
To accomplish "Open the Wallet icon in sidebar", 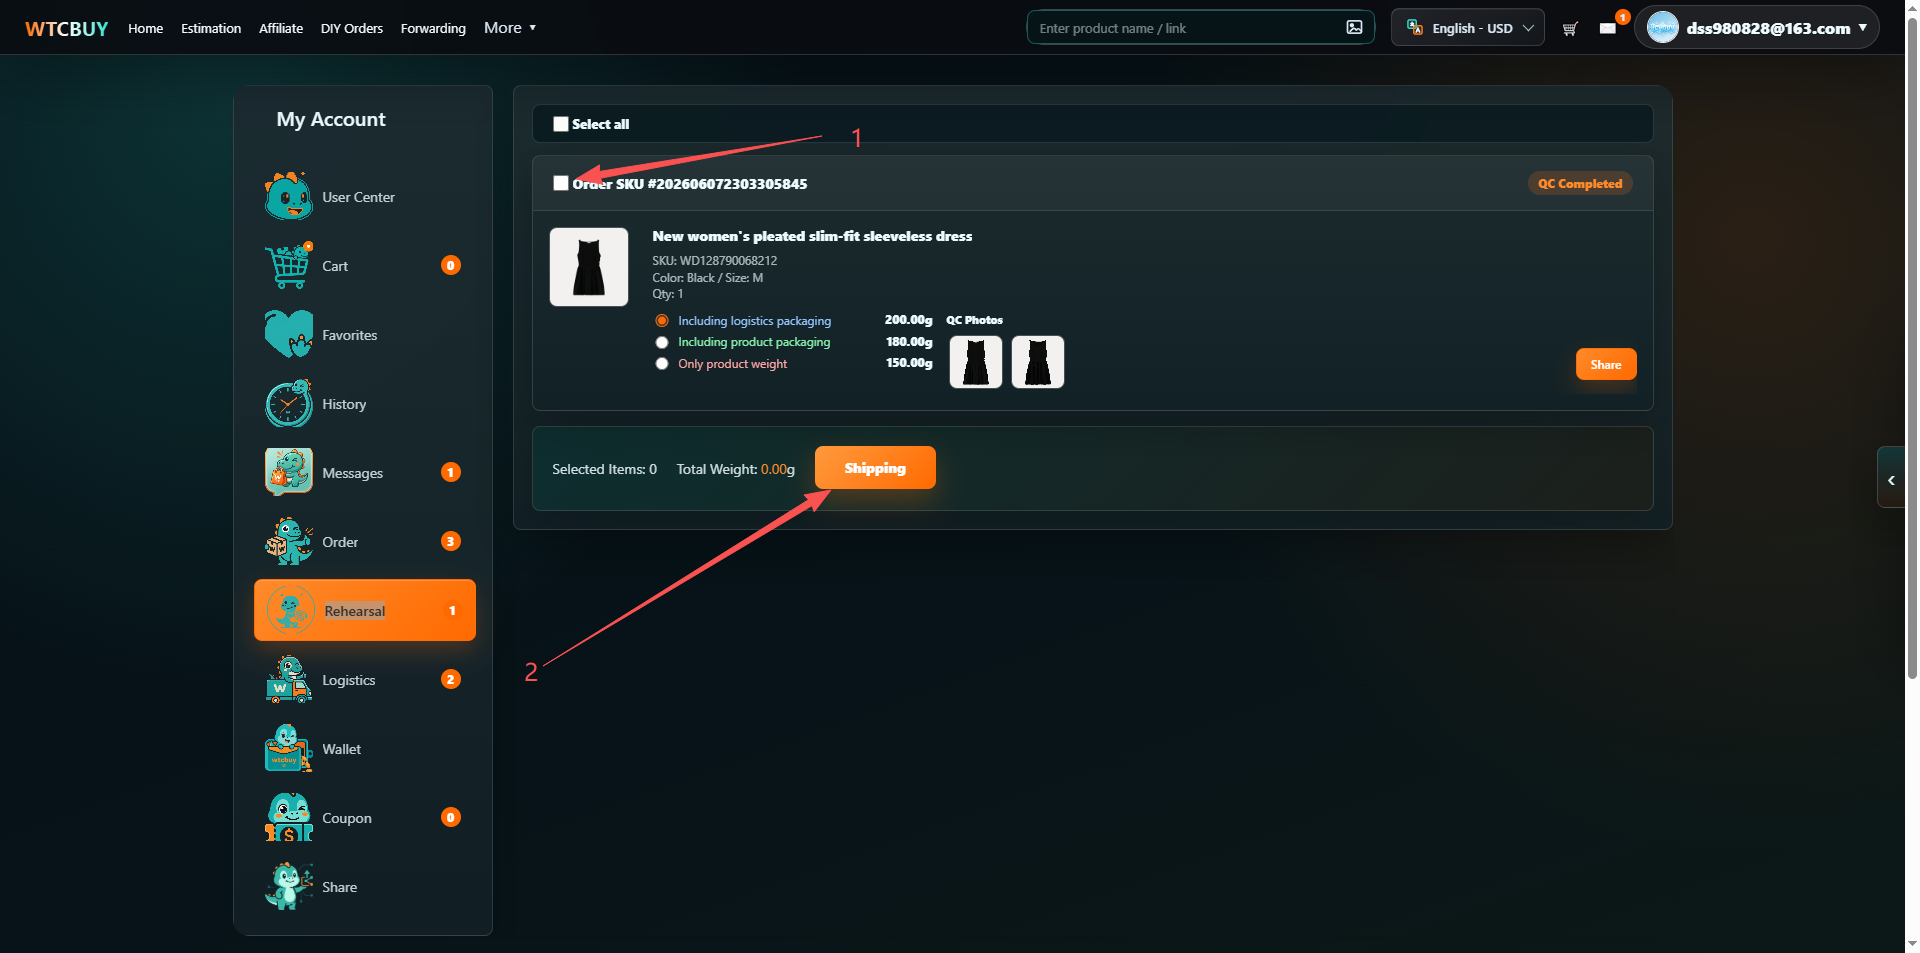I will (288, 748).
